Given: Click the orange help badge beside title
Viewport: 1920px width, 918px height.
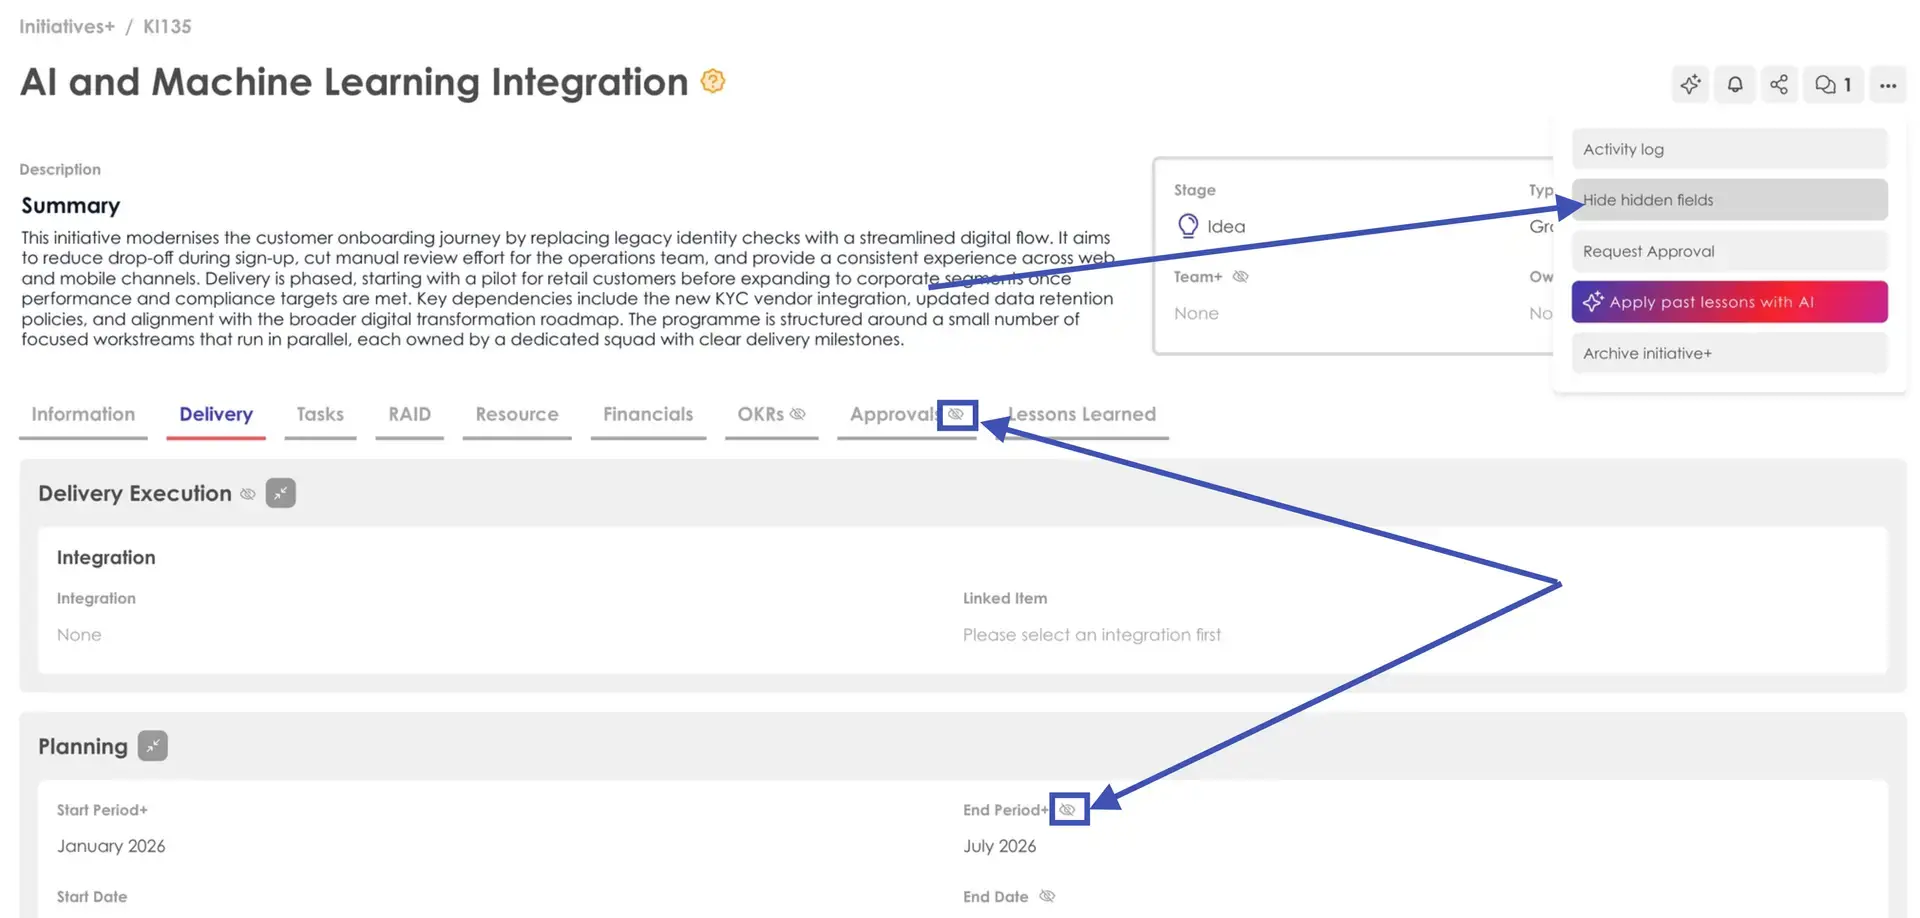Looking at the screenshot, I should (x=713, y=81).
